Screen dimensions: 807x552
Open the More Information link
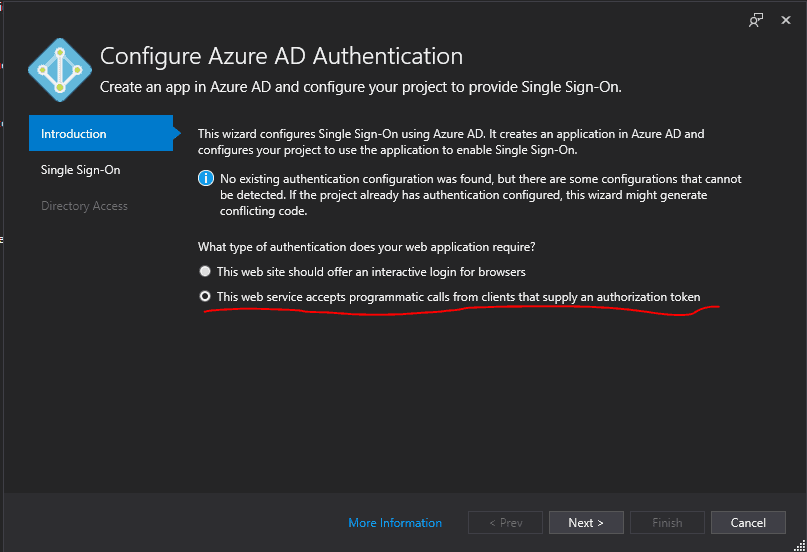[x=395, y=523]
